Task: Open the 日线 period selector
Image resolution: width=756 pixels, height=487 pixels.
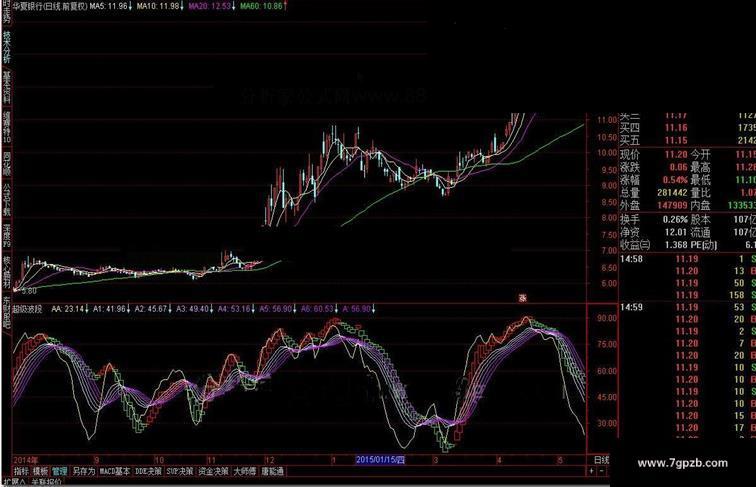Action: tap(601, 460)
